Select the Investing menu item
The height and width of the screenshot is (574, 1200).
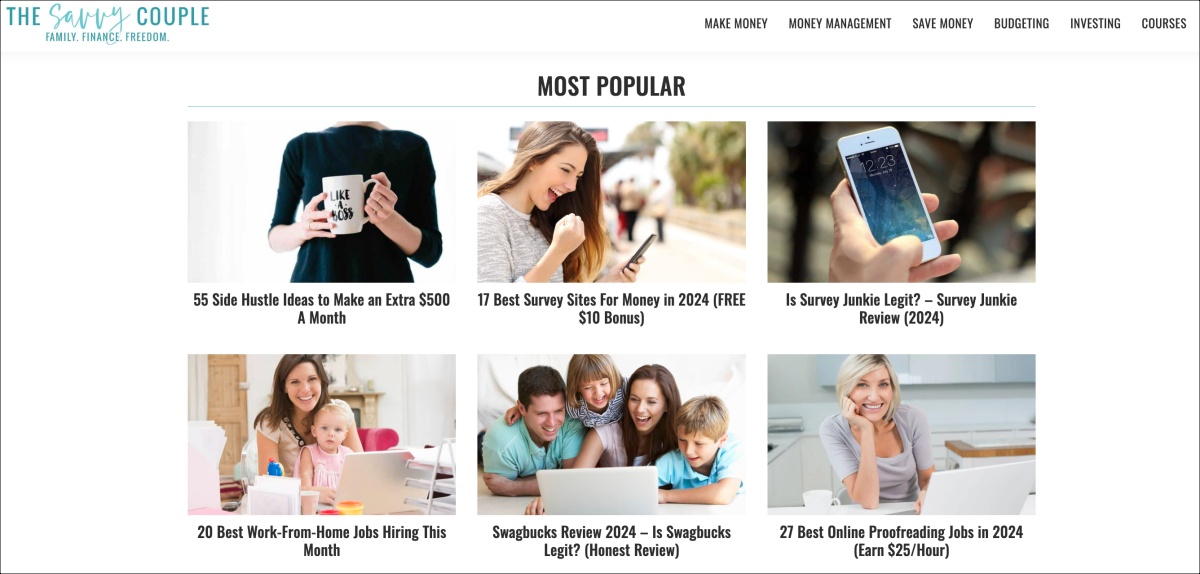(1095, 24)
